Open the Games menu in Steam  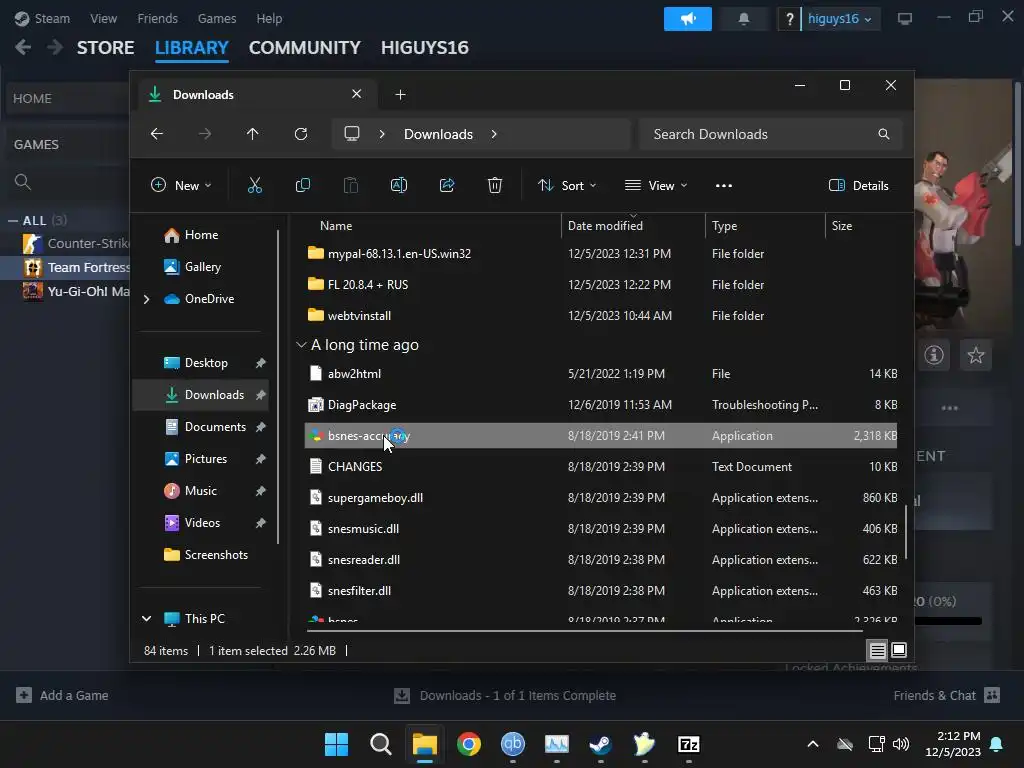pos(217,18)
